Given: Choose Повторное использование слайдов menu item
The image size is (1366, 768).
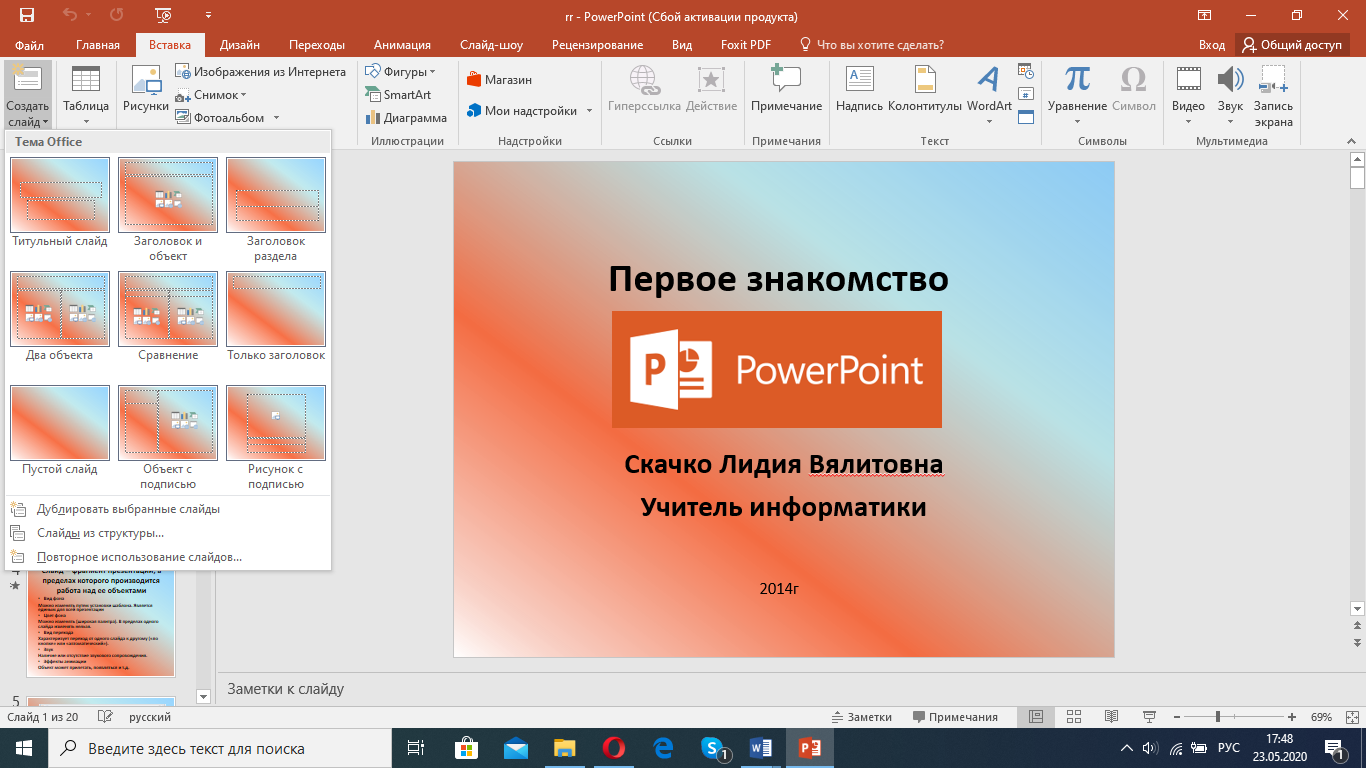Looking at the screenshot, I should pos(168,557).
